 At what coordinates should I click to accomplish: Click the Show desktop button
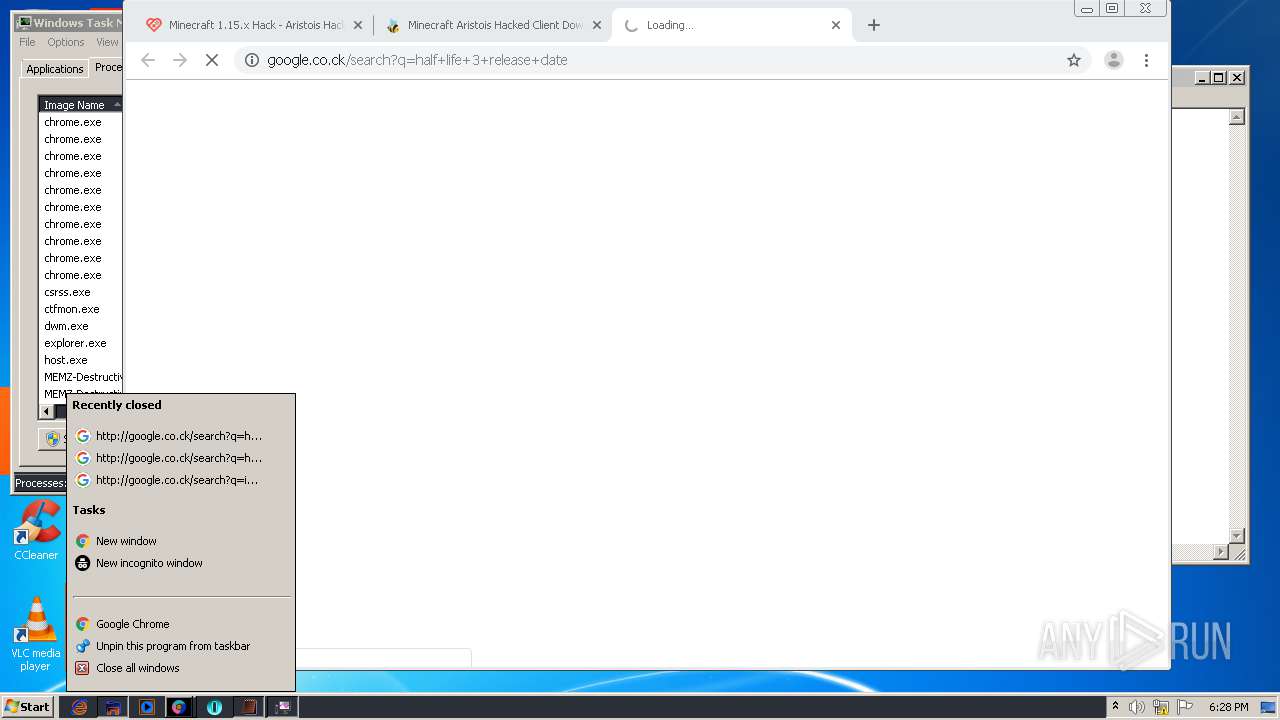(x=1270, y=707)
